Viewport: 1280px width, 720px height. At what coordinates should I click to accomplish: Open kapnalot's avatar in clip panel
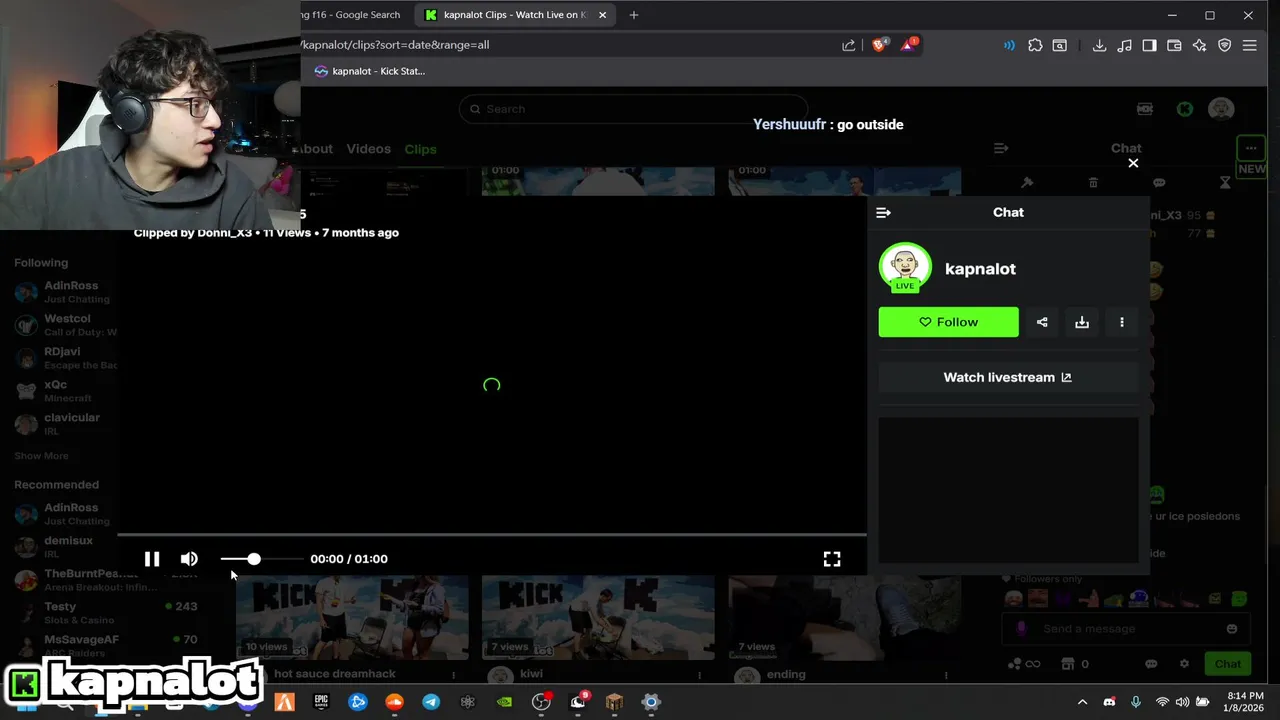[905, 267]
